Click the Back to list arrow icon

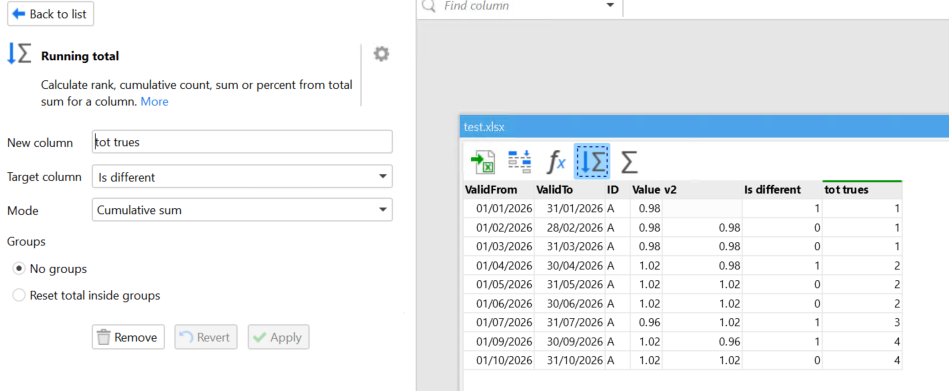tap(19, 14)
